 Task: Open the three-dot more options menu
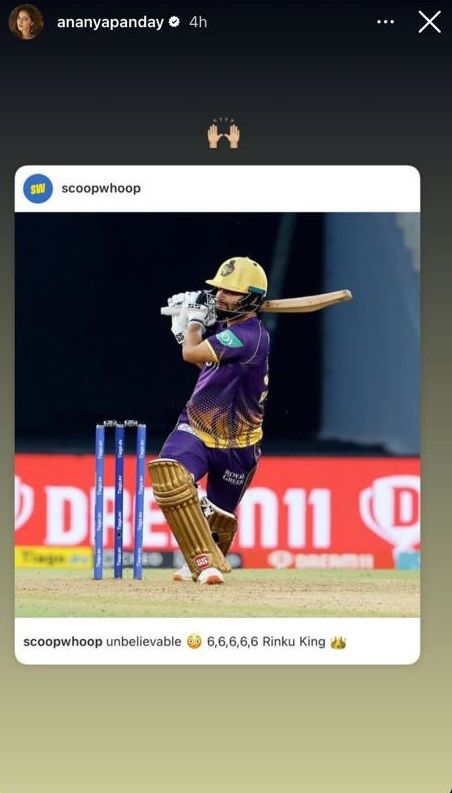[385, 22]
